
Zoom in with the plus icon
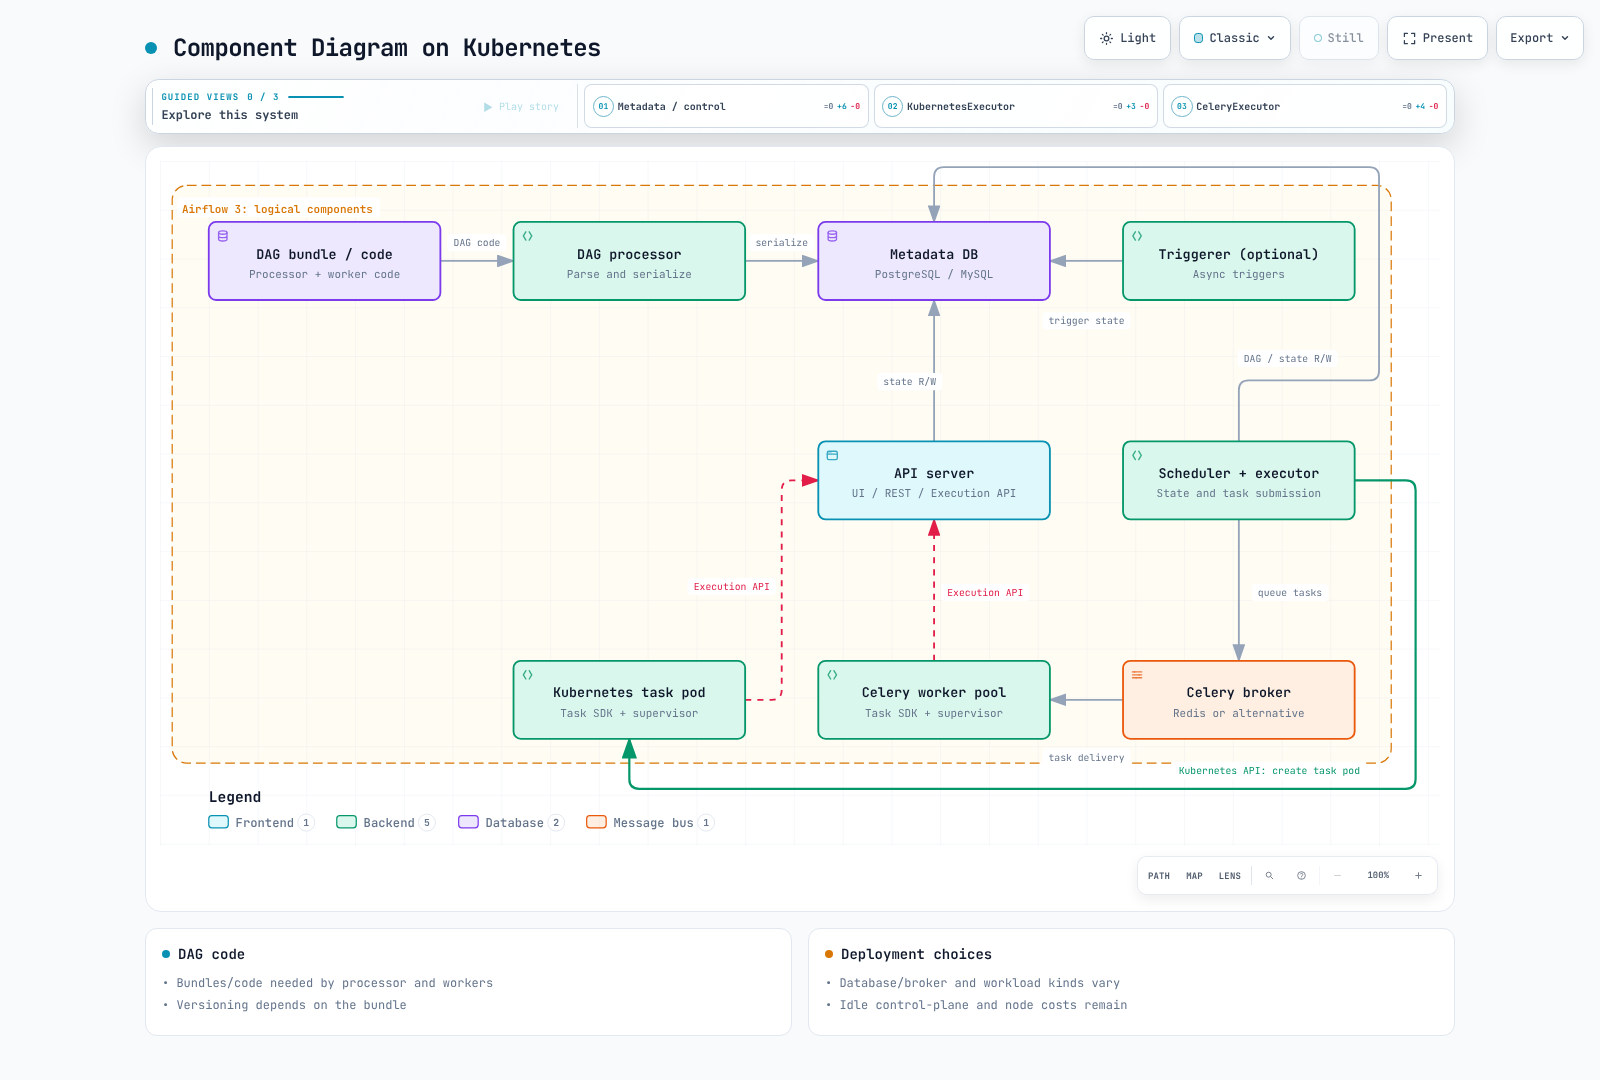(1418, 876)
